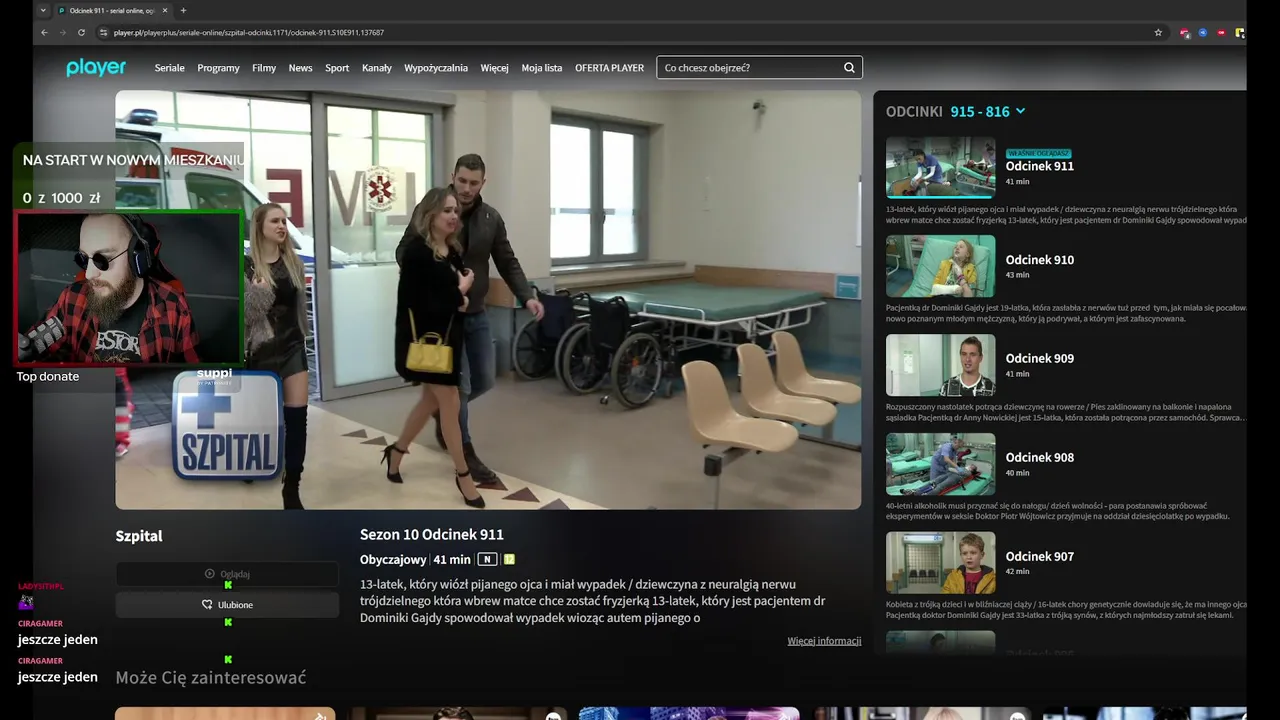
Task: Select the Odcinek 909 thumbnail
Action: click(x=940, y=365)
